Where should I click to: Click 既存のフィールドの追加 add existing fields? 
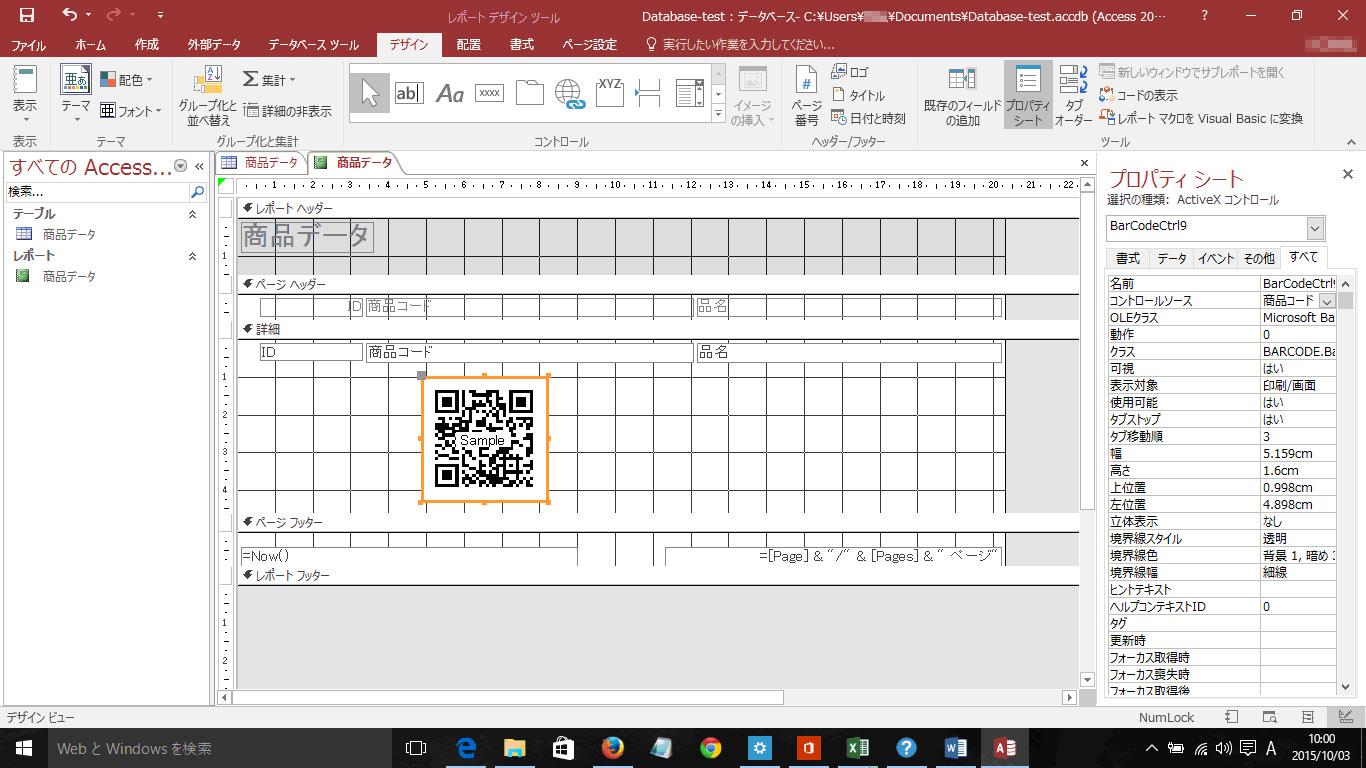(961, 96)
